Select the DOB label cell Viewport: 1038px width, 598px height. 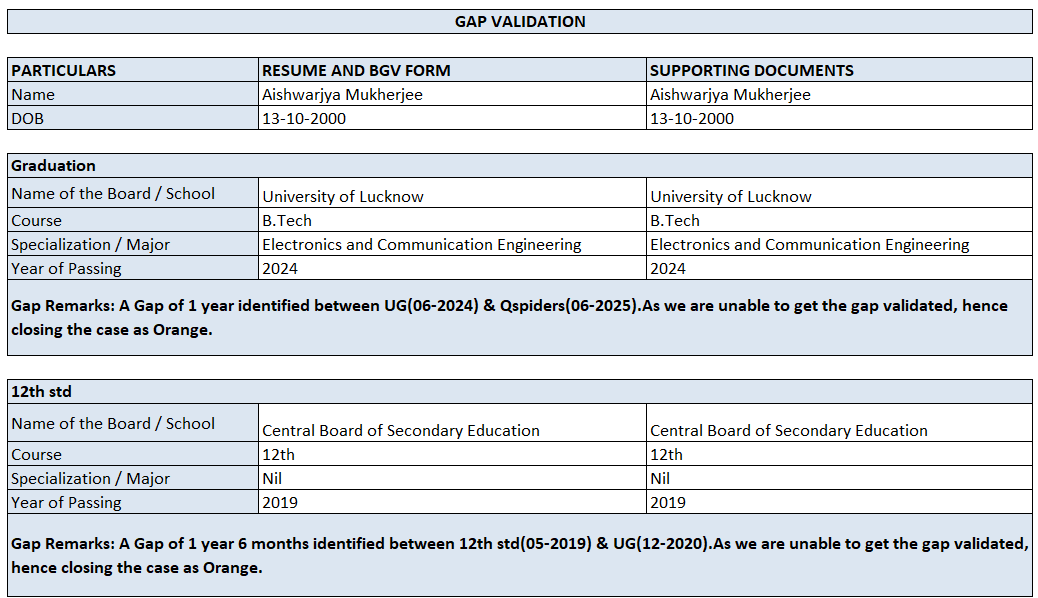coord(28,118)
